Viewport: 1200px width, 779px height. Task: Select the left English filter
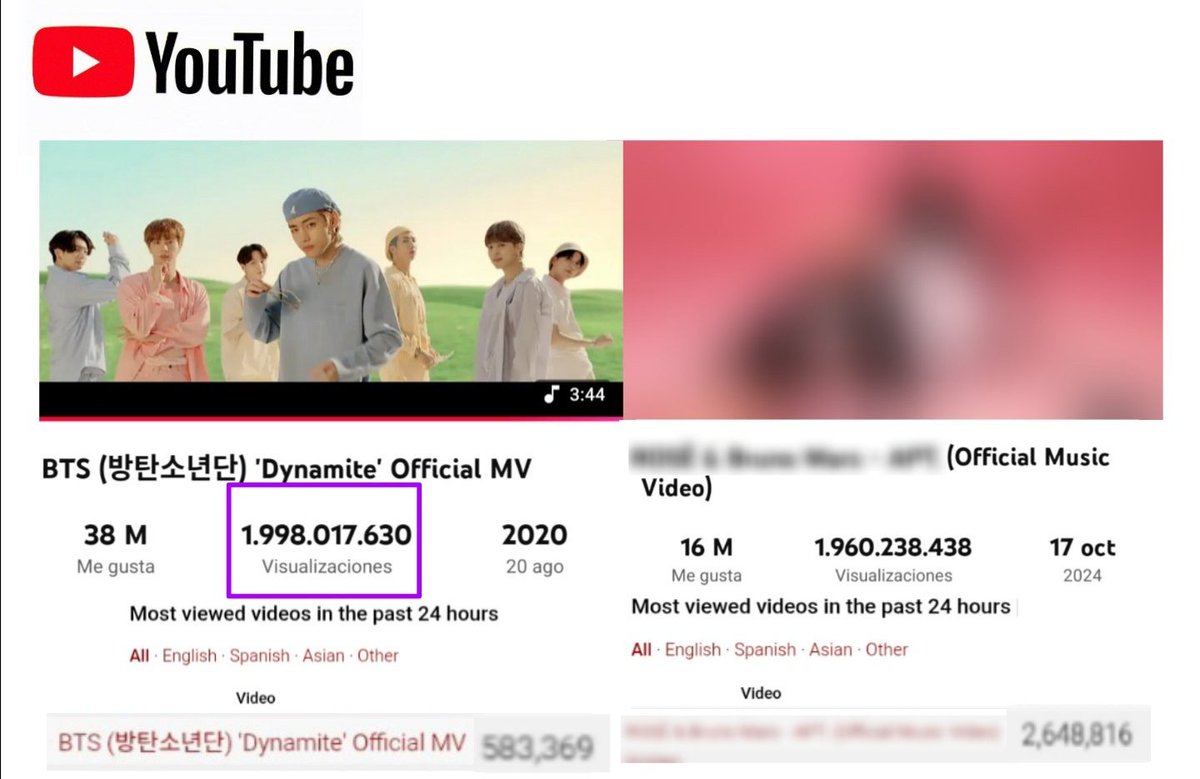[189, 656]
